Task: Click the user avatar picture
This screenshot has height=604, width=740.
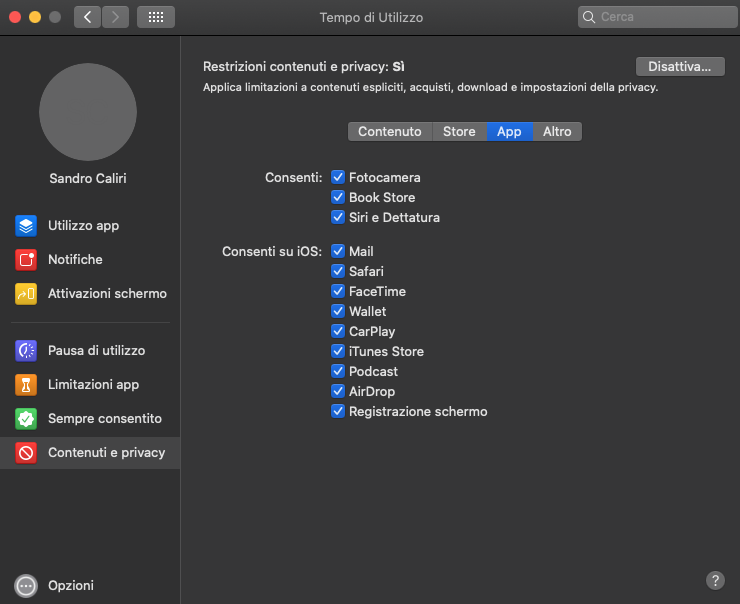Action: [x=88, y=112]
